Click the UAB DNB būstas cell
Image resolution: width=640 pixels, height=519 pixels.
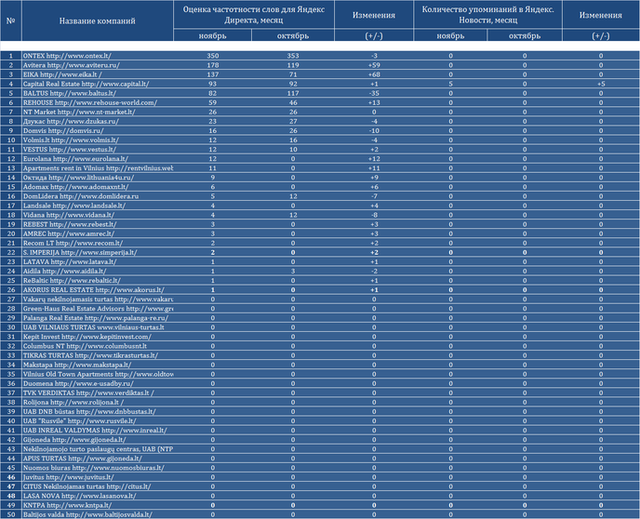click(97, 412)
